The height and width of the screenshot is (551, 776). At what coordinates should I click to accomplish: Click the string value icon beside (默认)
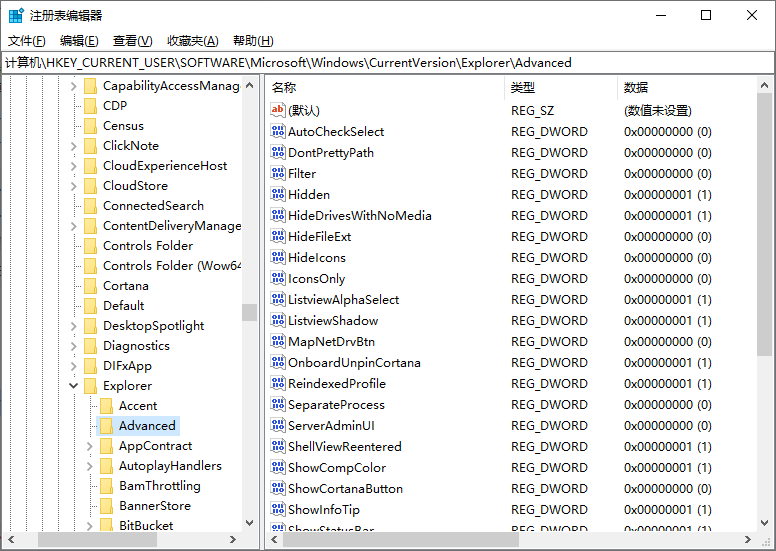278,110
